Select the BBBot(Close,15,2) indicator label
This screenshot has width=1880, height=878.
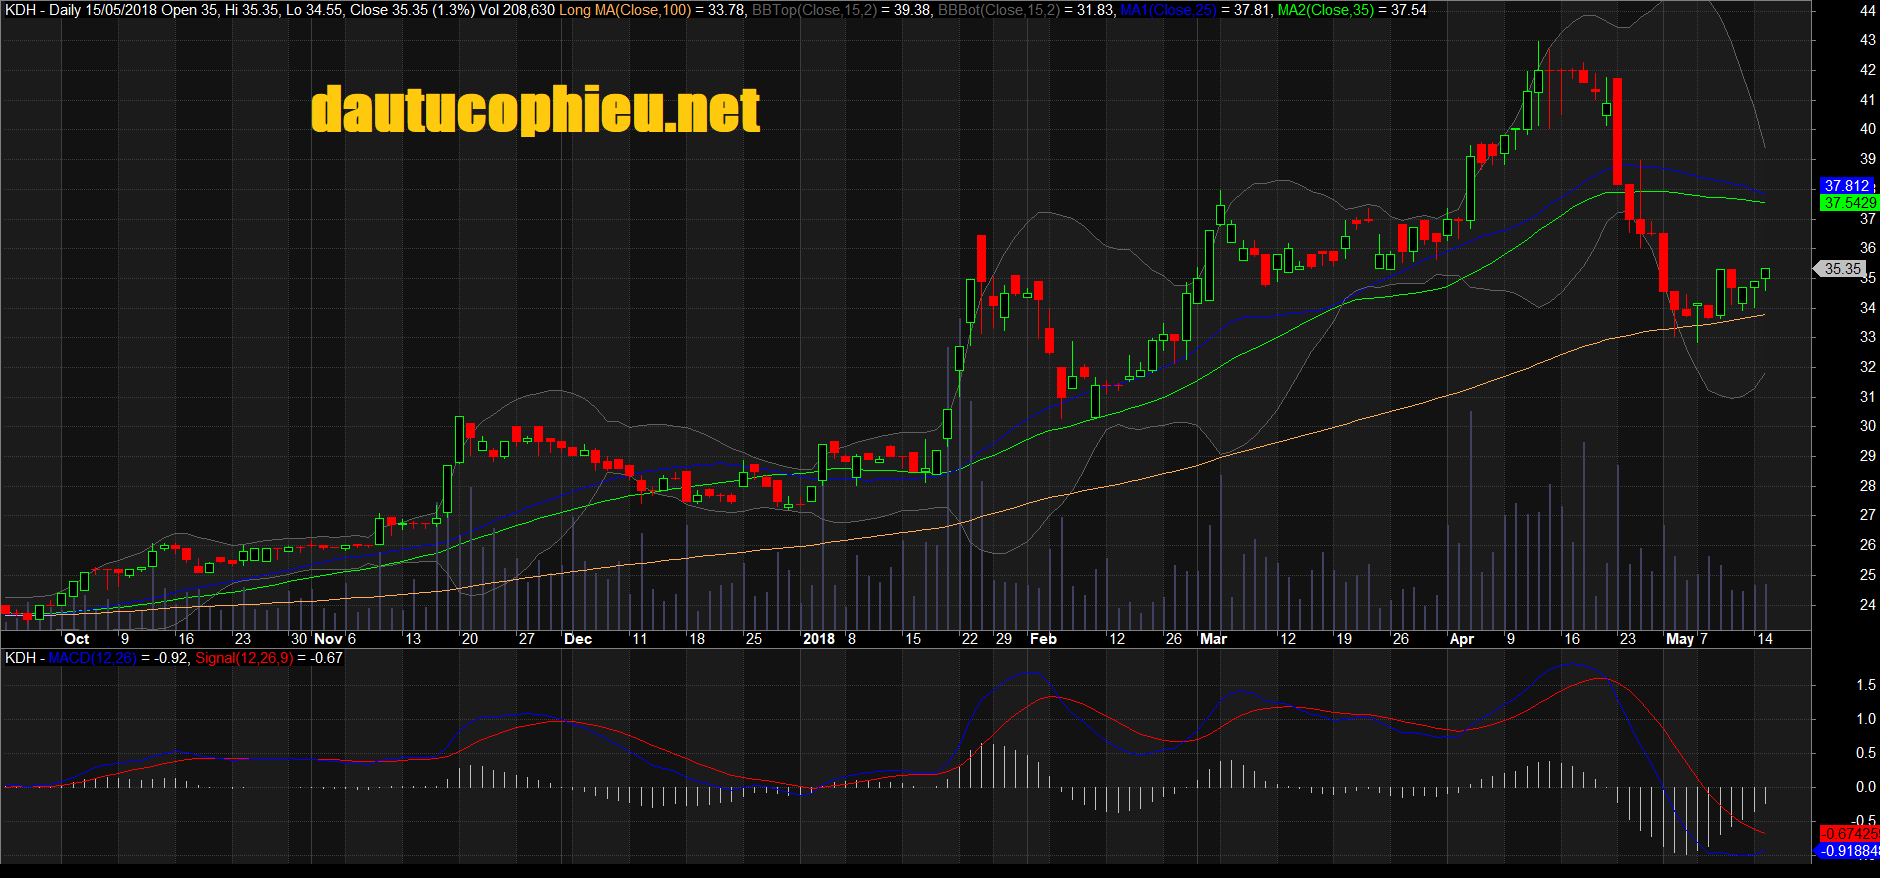pos(998,10)
